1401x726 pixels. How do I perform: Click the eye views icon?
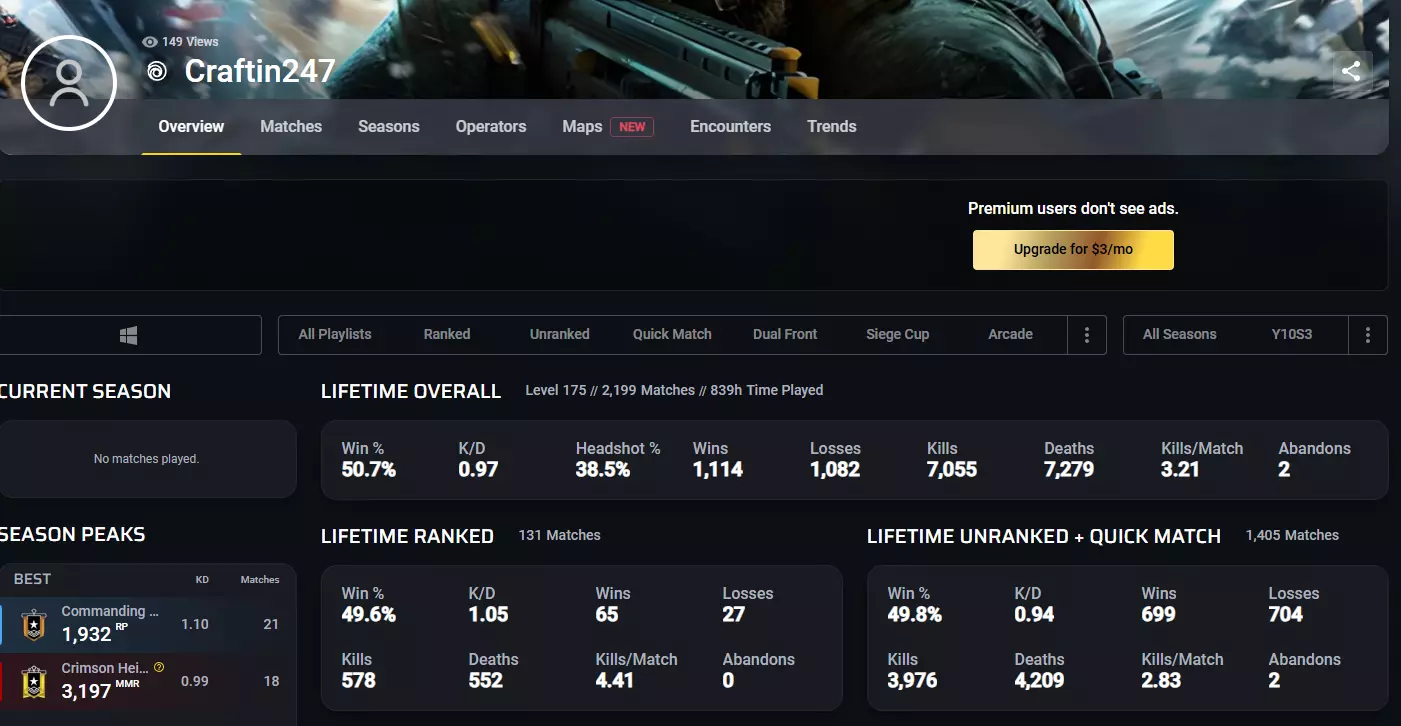point(150,42)
